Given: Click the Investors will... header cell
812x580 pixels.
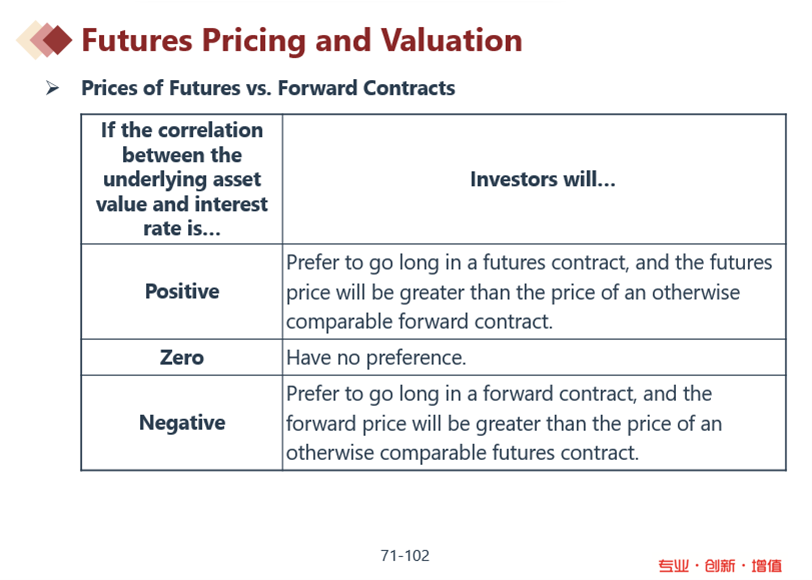Looking at the screenshot, I should (534, 179).
